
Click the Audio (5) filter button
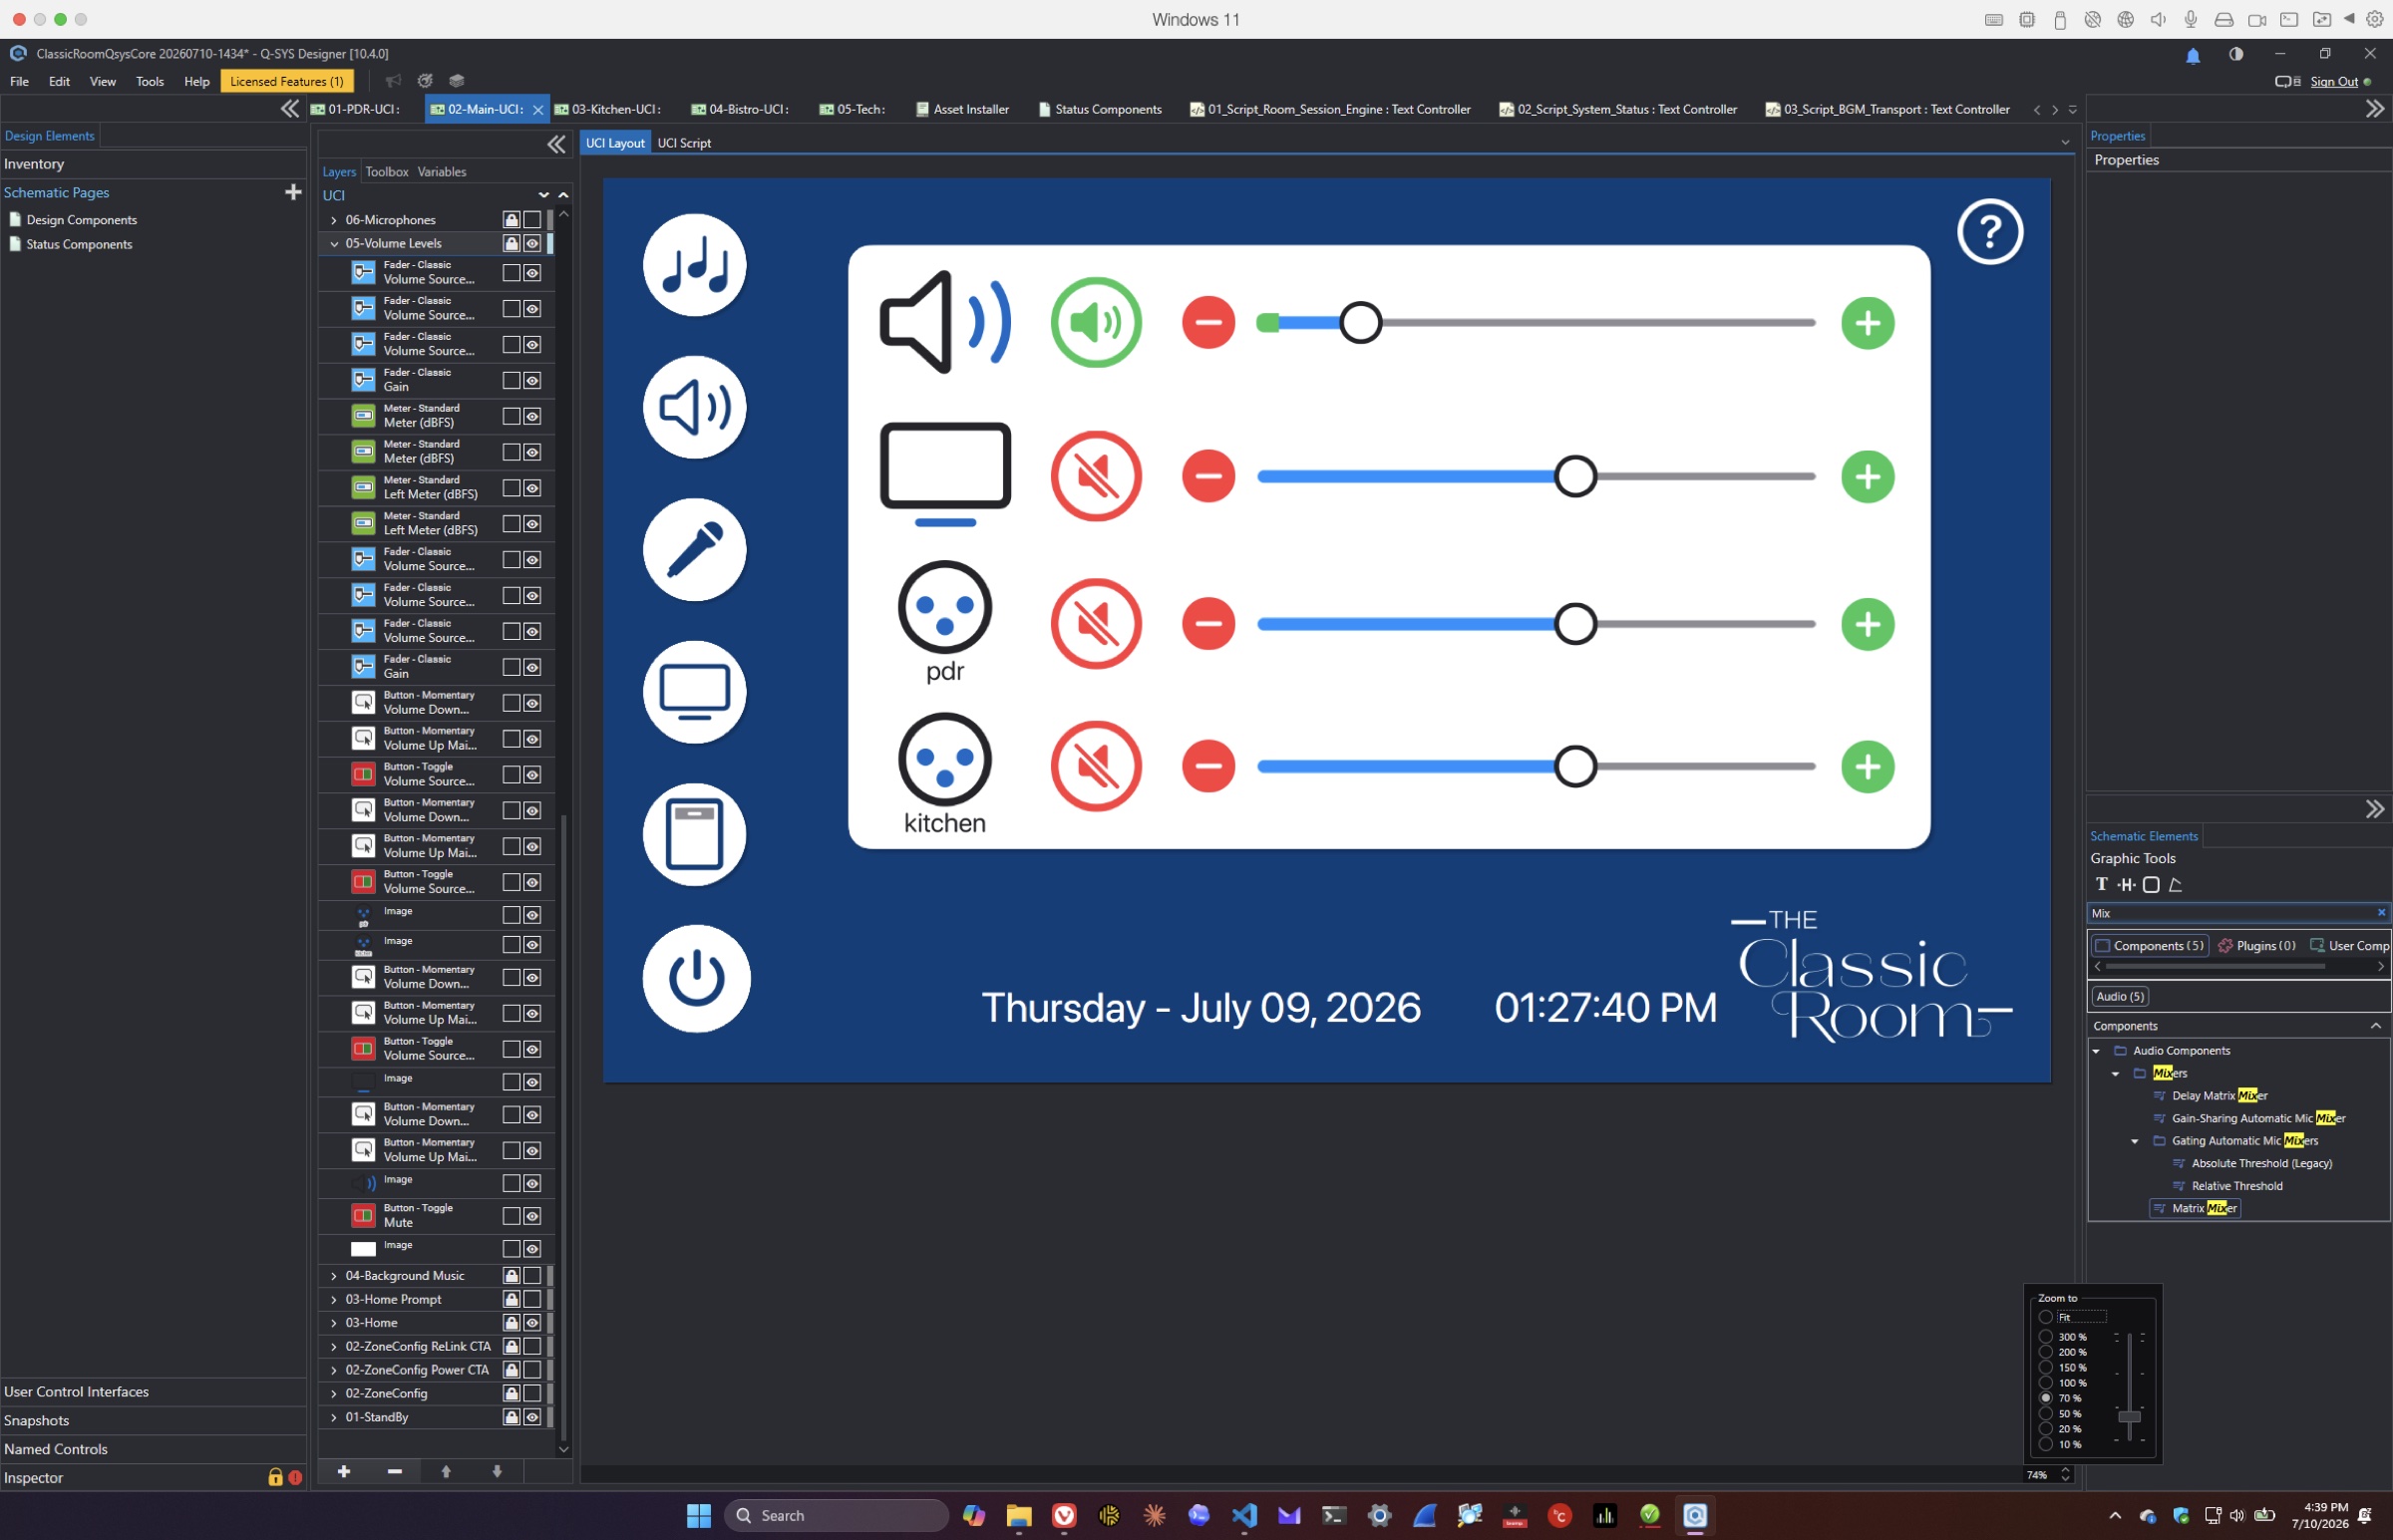point(2120,996)
